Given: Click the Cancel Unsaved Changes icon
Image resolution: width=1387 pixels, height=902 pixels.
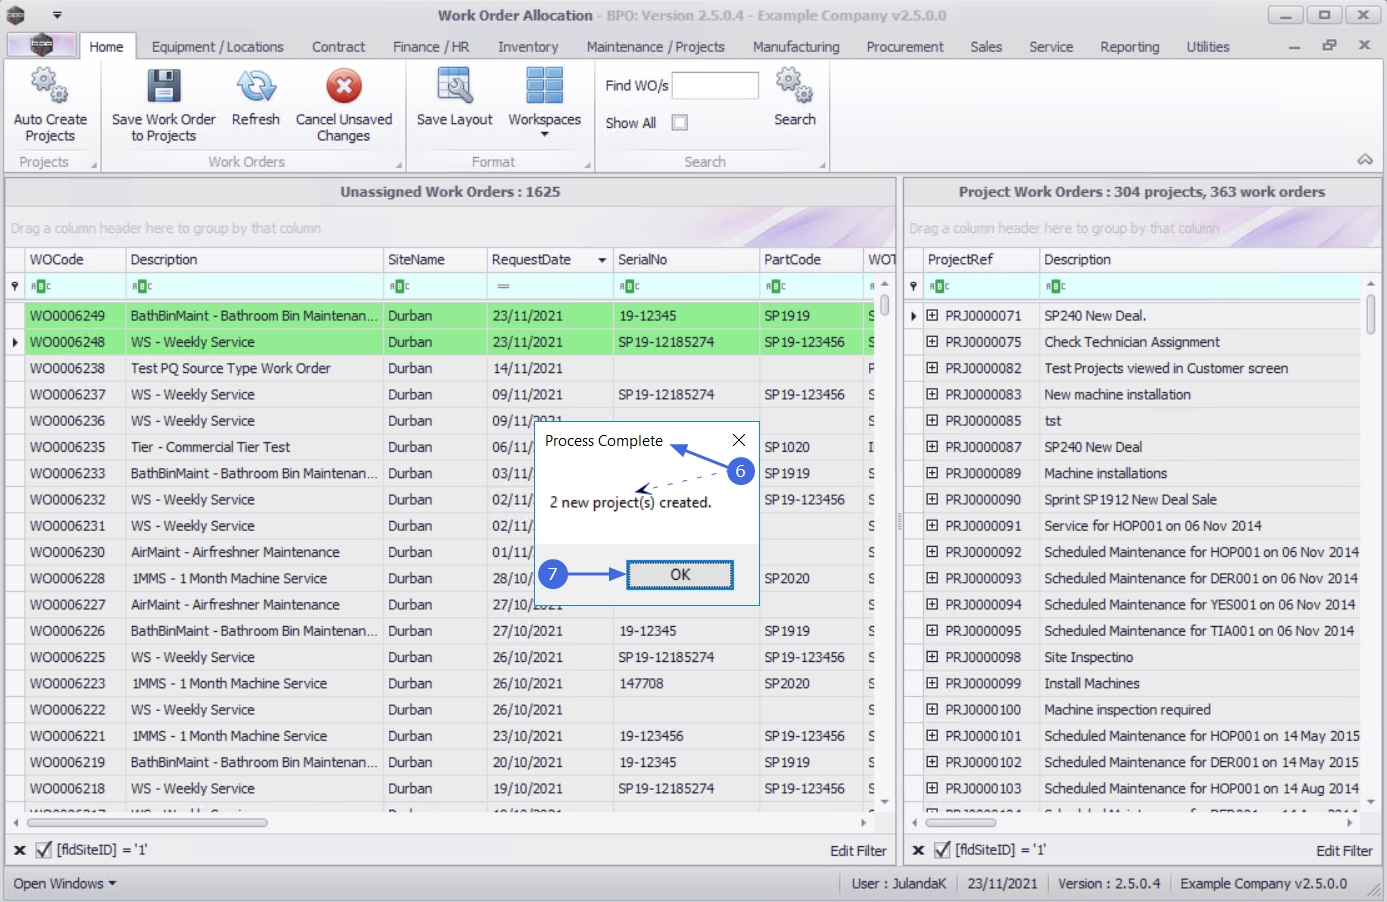Looking at the screenshot, I should click(344, 86).
